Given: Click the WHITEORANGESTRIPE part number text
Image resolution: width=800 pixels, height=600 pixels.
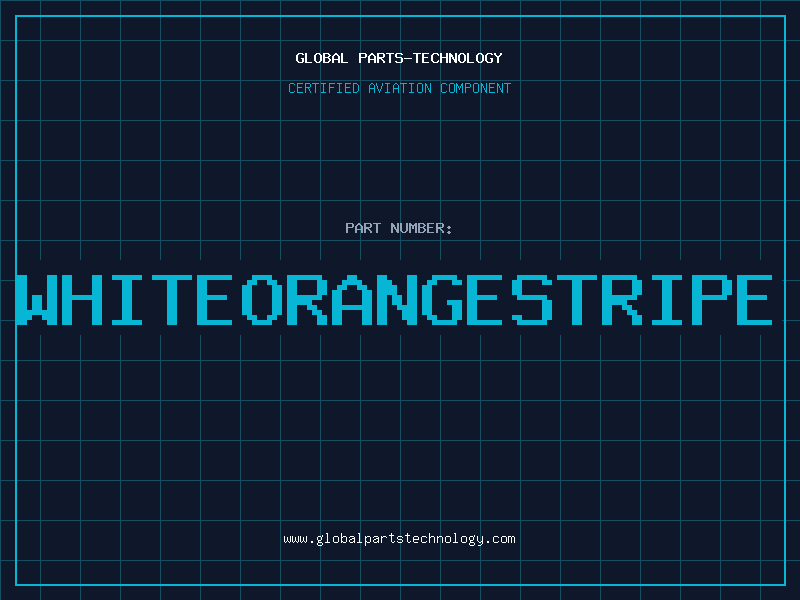Looking at the screenshot, I should pos(394,300).
